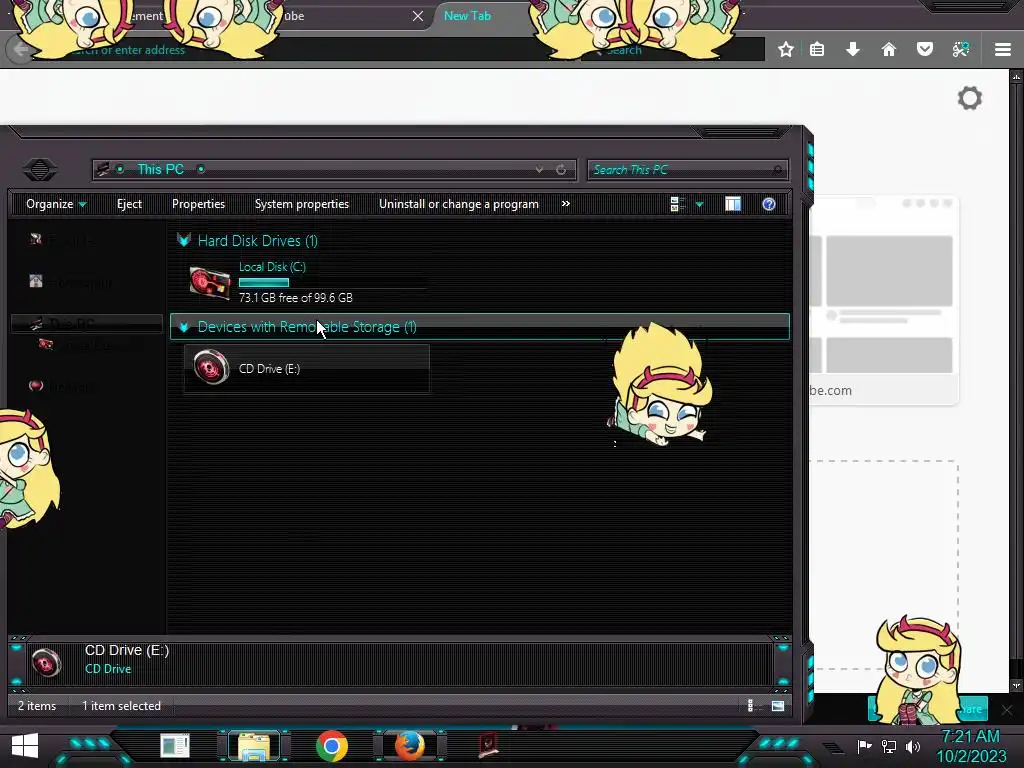Image resolution: width=1024 pixels, height=768 pixels.
Task: Open the Organize dropdown menu
Action: 56,204
